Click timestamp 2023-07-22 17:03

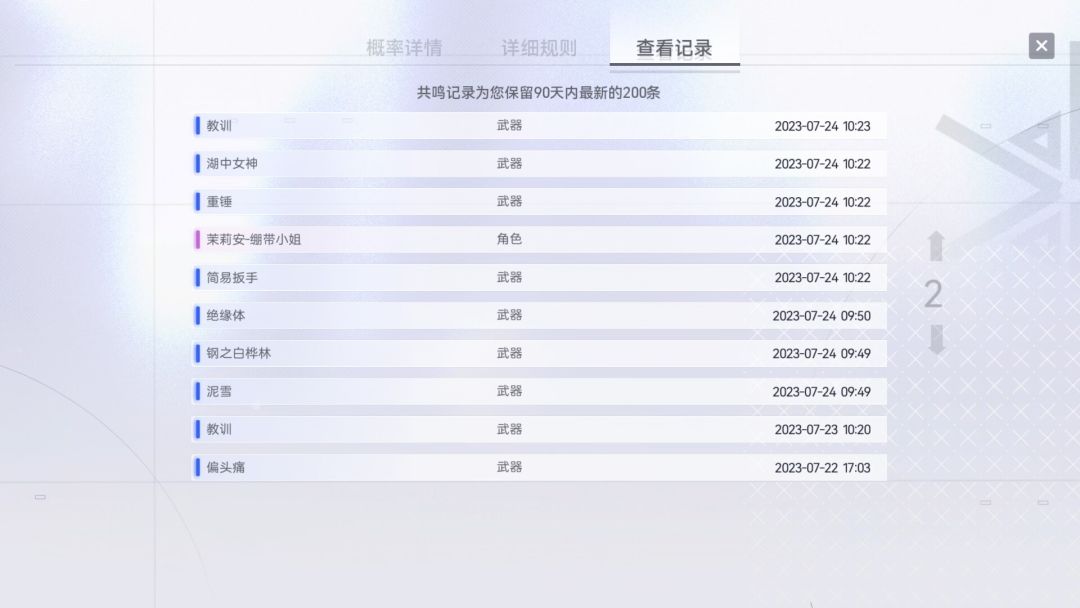pos(822,468)
